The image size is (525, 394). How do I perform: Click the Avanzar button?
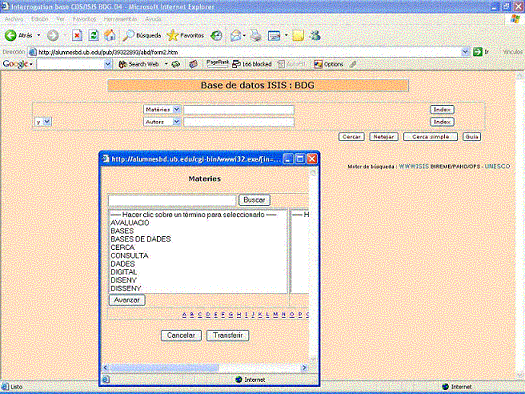127,300
